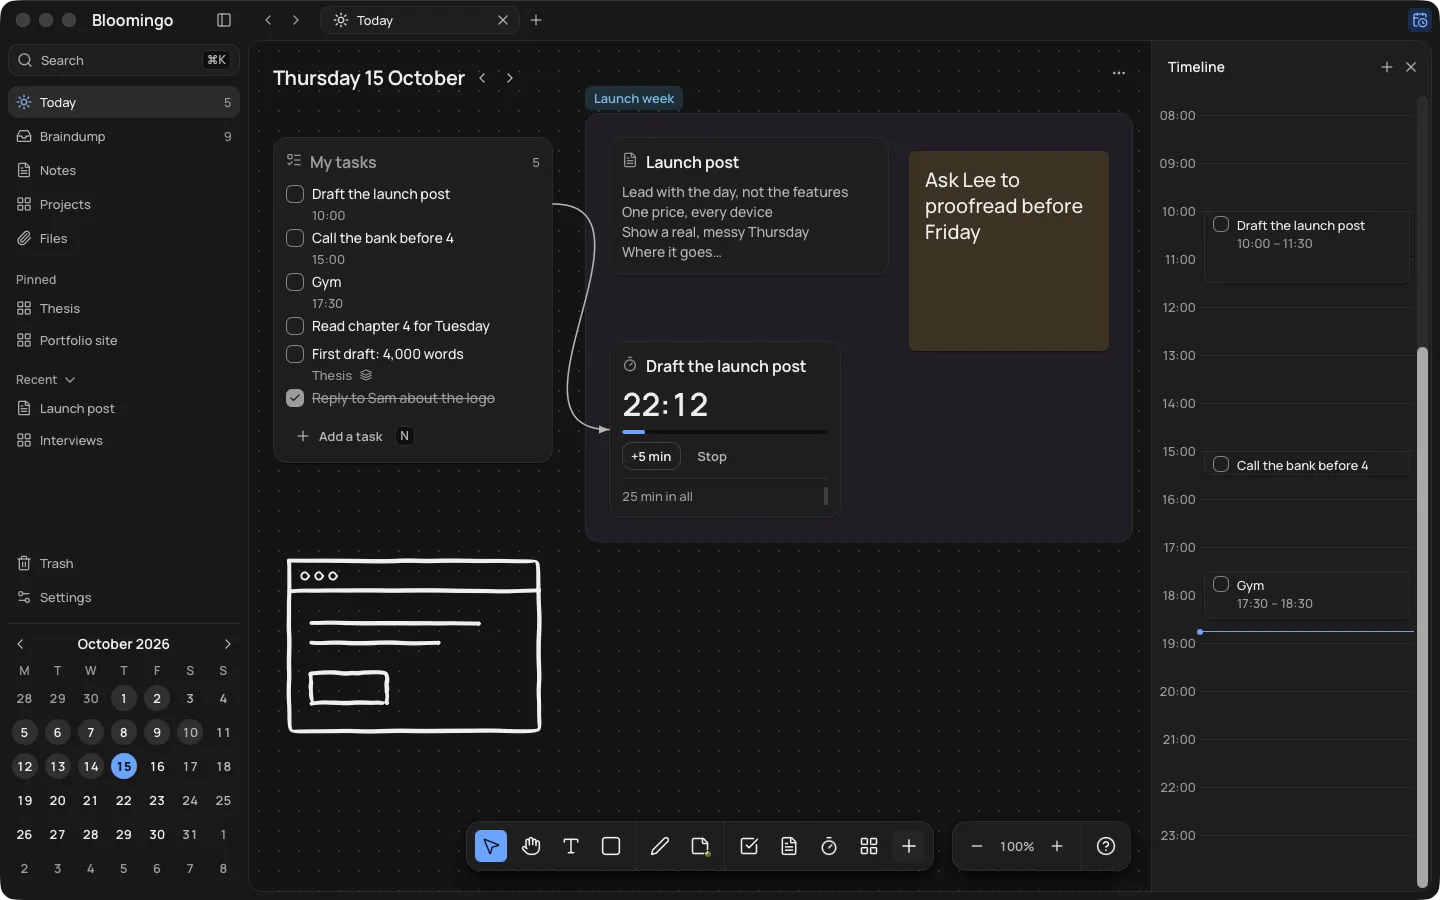Image resolution: width=1440 pixels, height=900 pixels.
Task: Insert a timer widget from toolbar
Action: coord(829,846)
